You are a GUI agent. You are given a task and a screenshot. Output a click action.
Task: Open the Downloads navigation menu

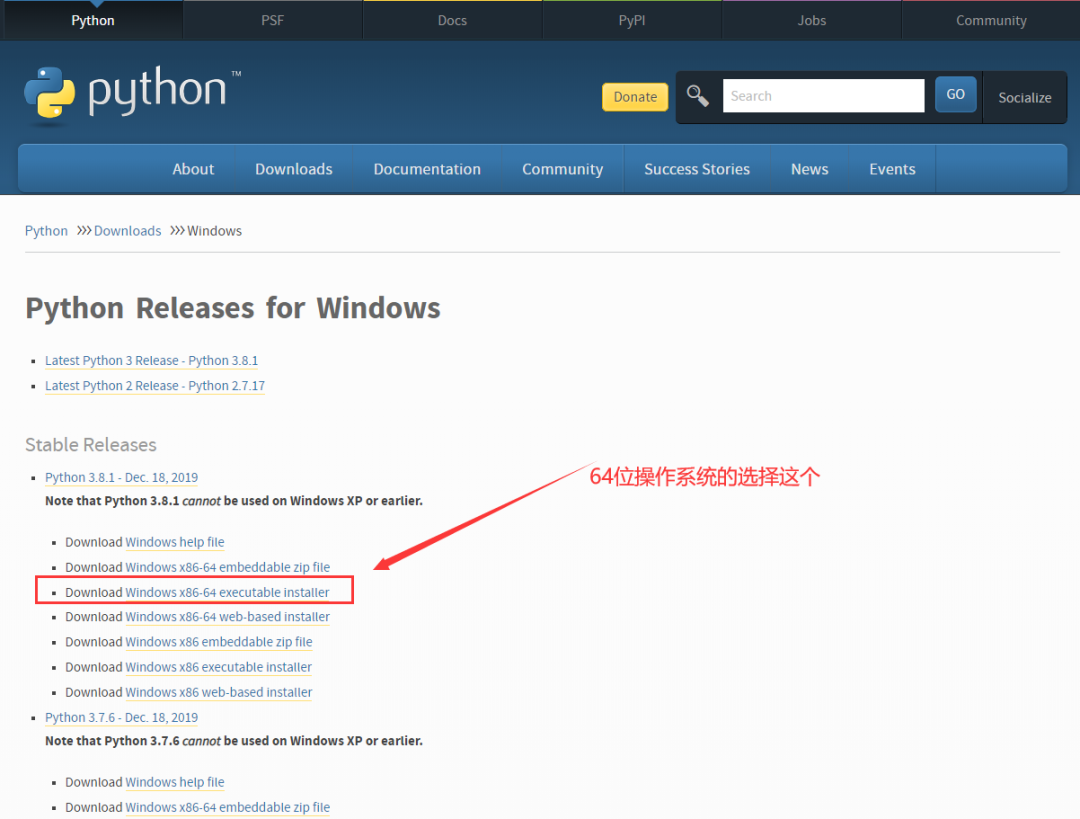click(293, 169)
